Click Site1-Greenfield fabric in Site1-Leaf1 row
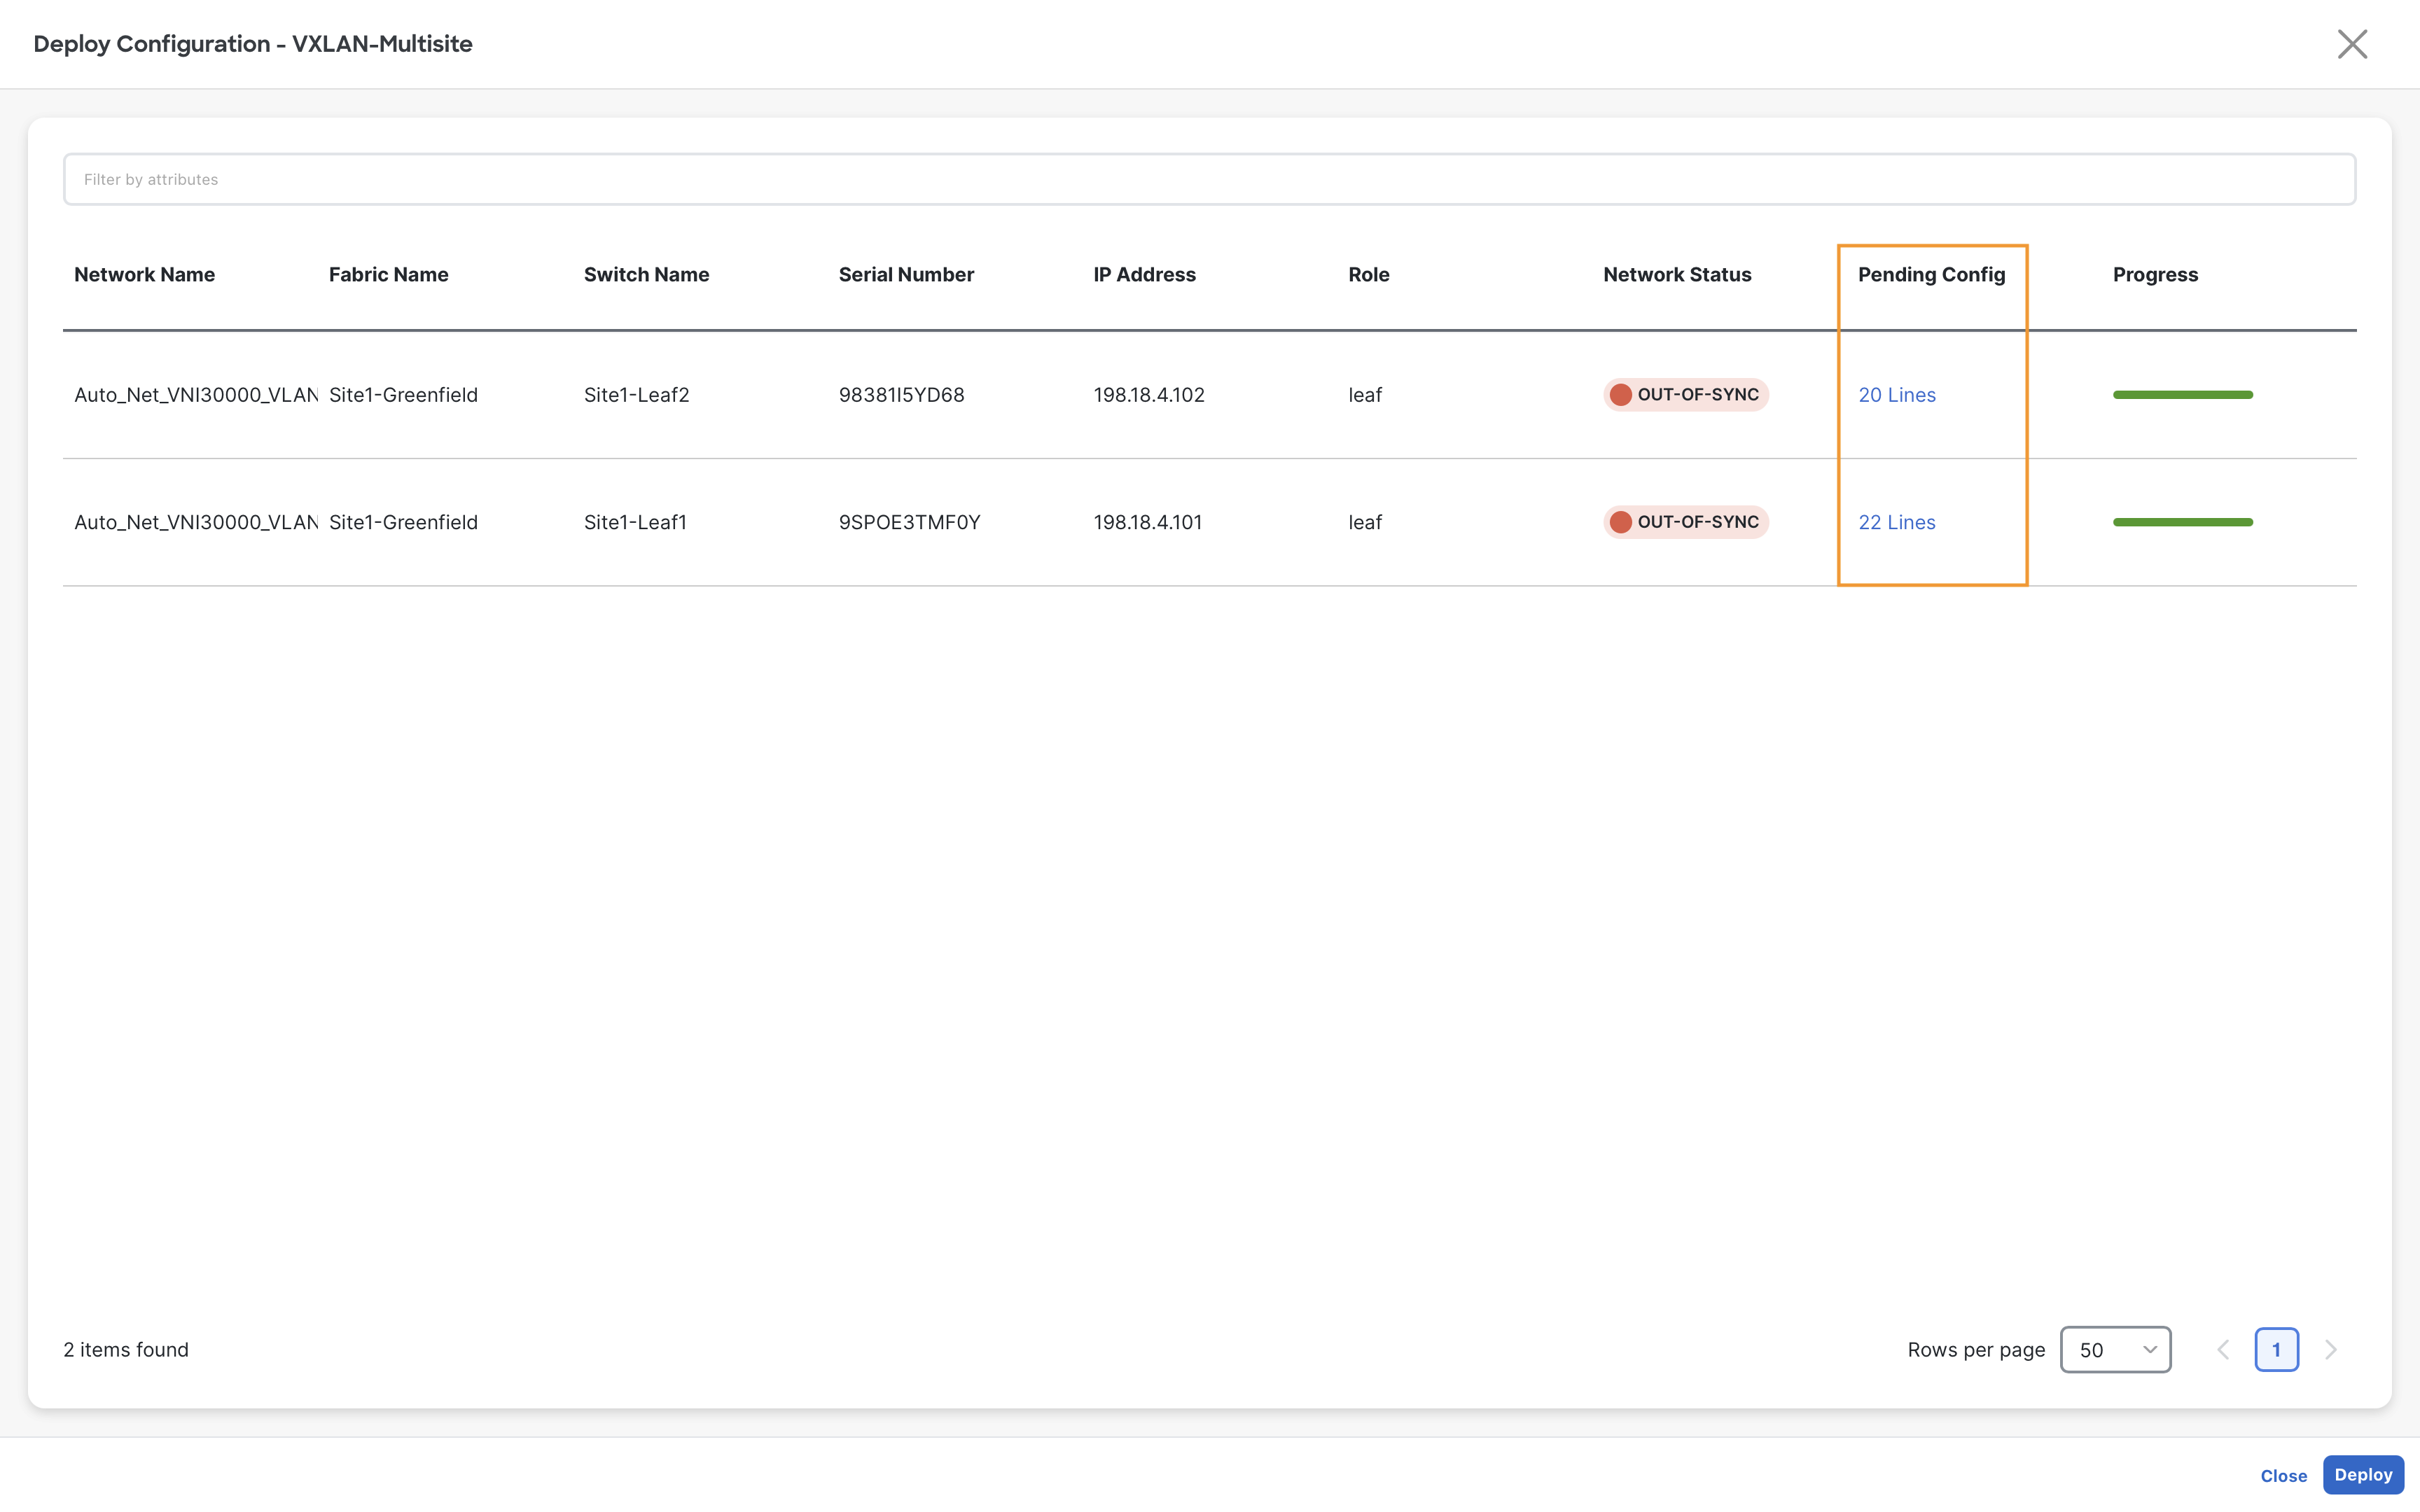Viewport: 2420px width, 1512px height. [403, 522]
